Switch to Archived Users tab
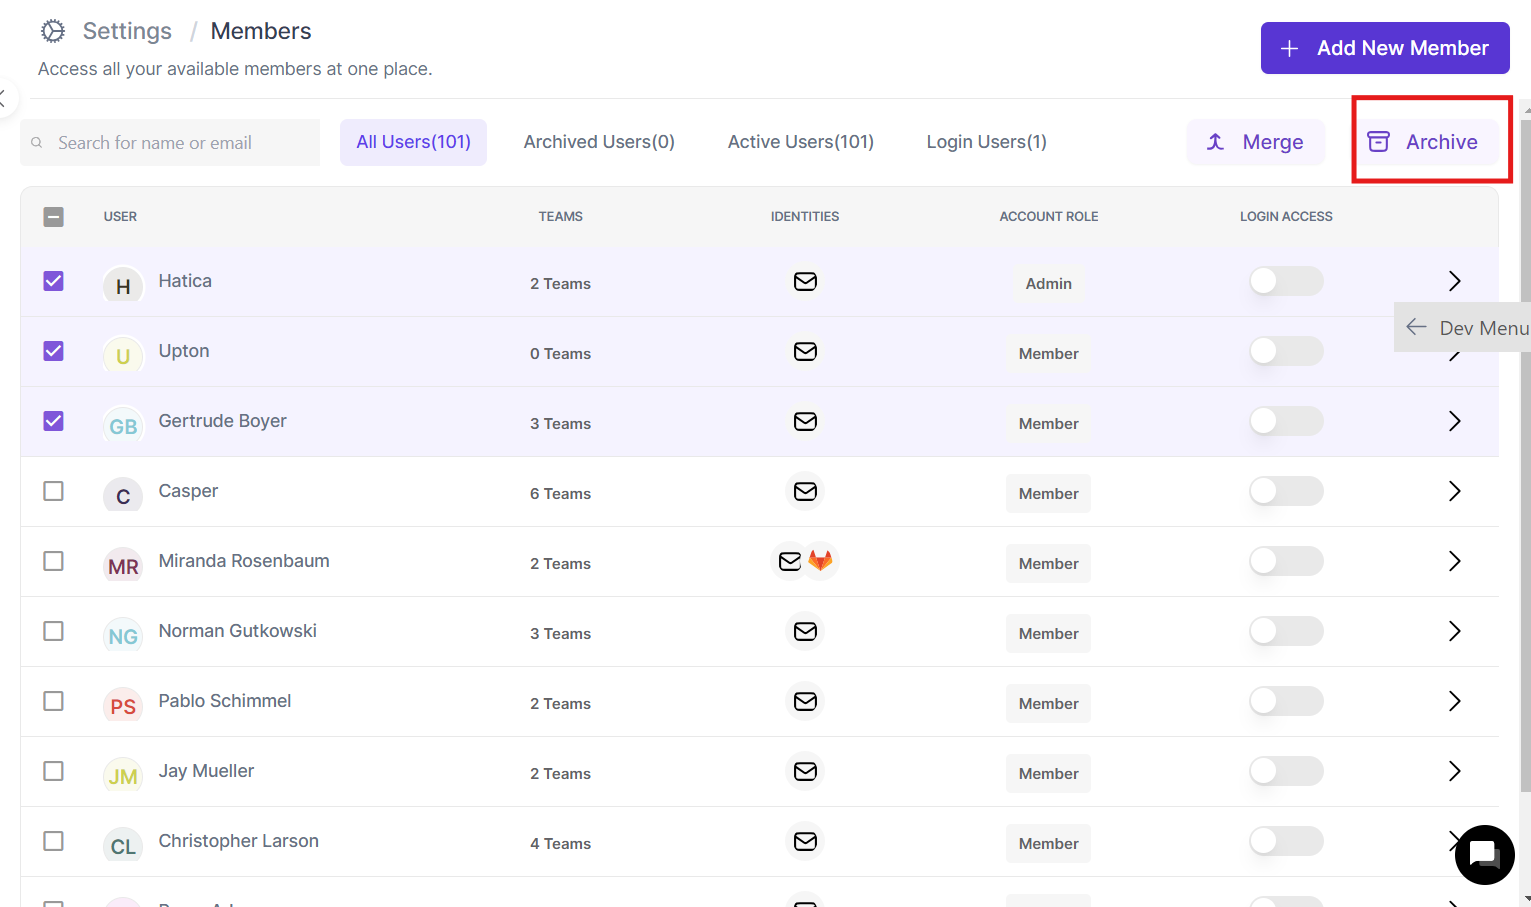The image size is (1531, 907). (x=599, y=142)
